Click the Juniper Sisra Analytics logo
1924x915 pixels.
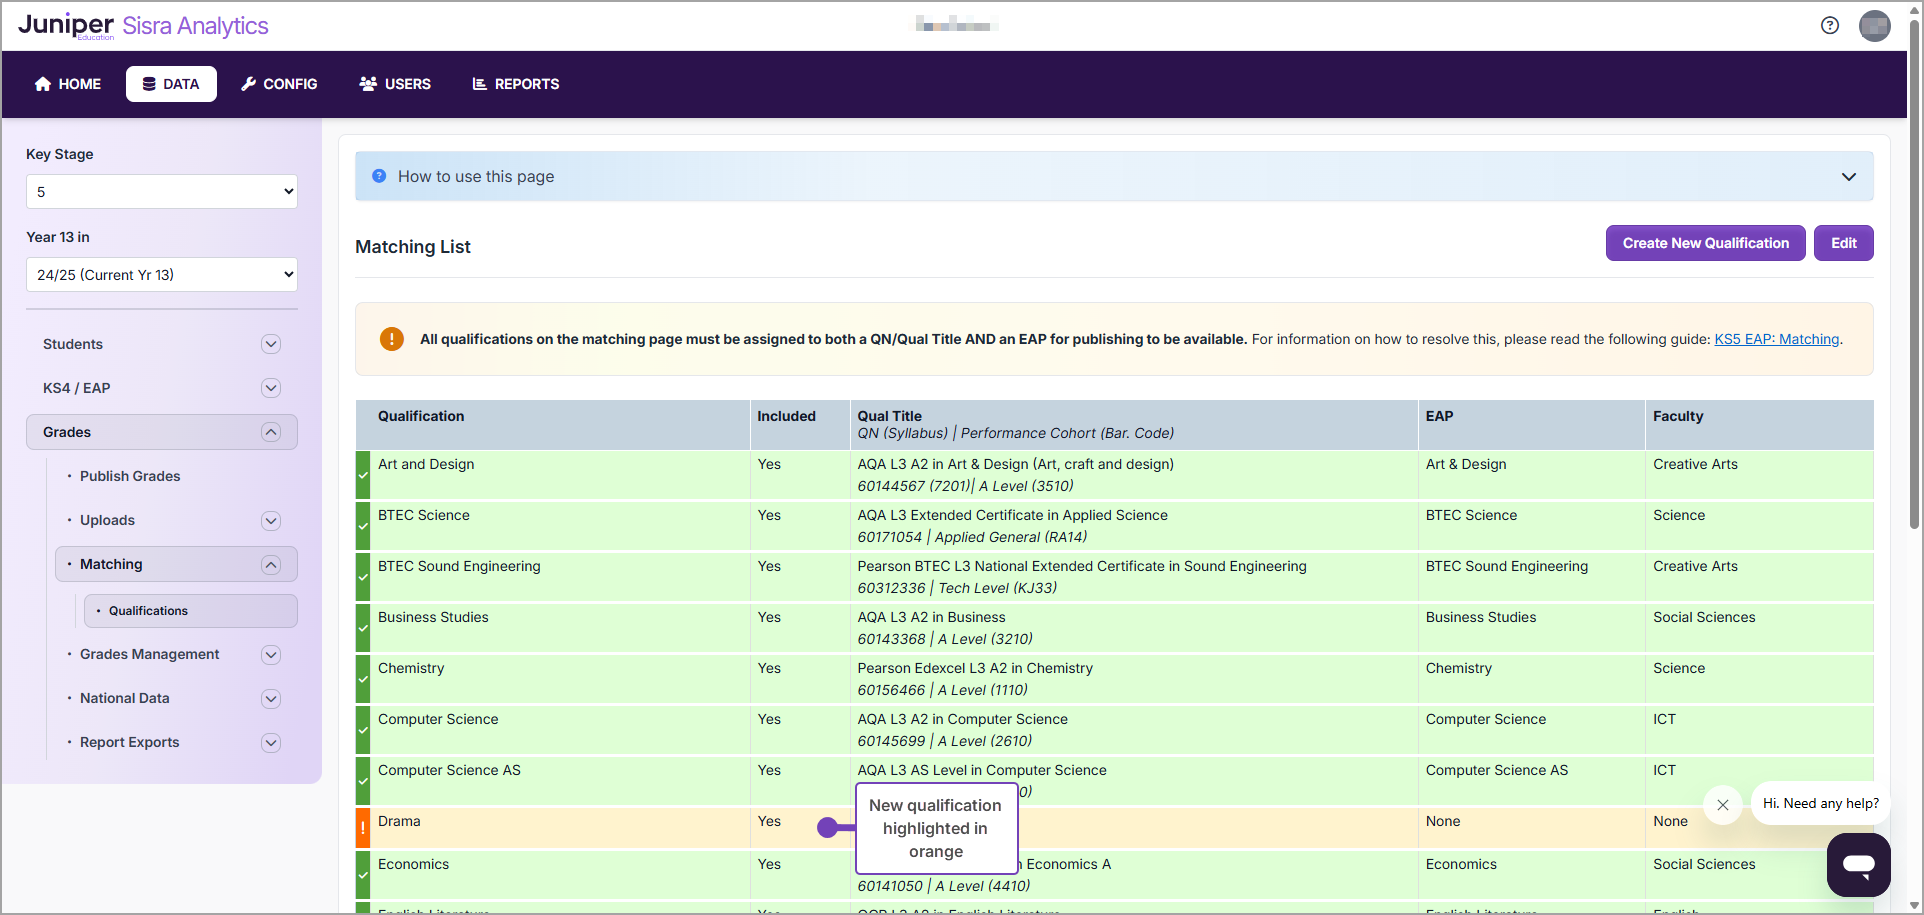pos(143,26)
